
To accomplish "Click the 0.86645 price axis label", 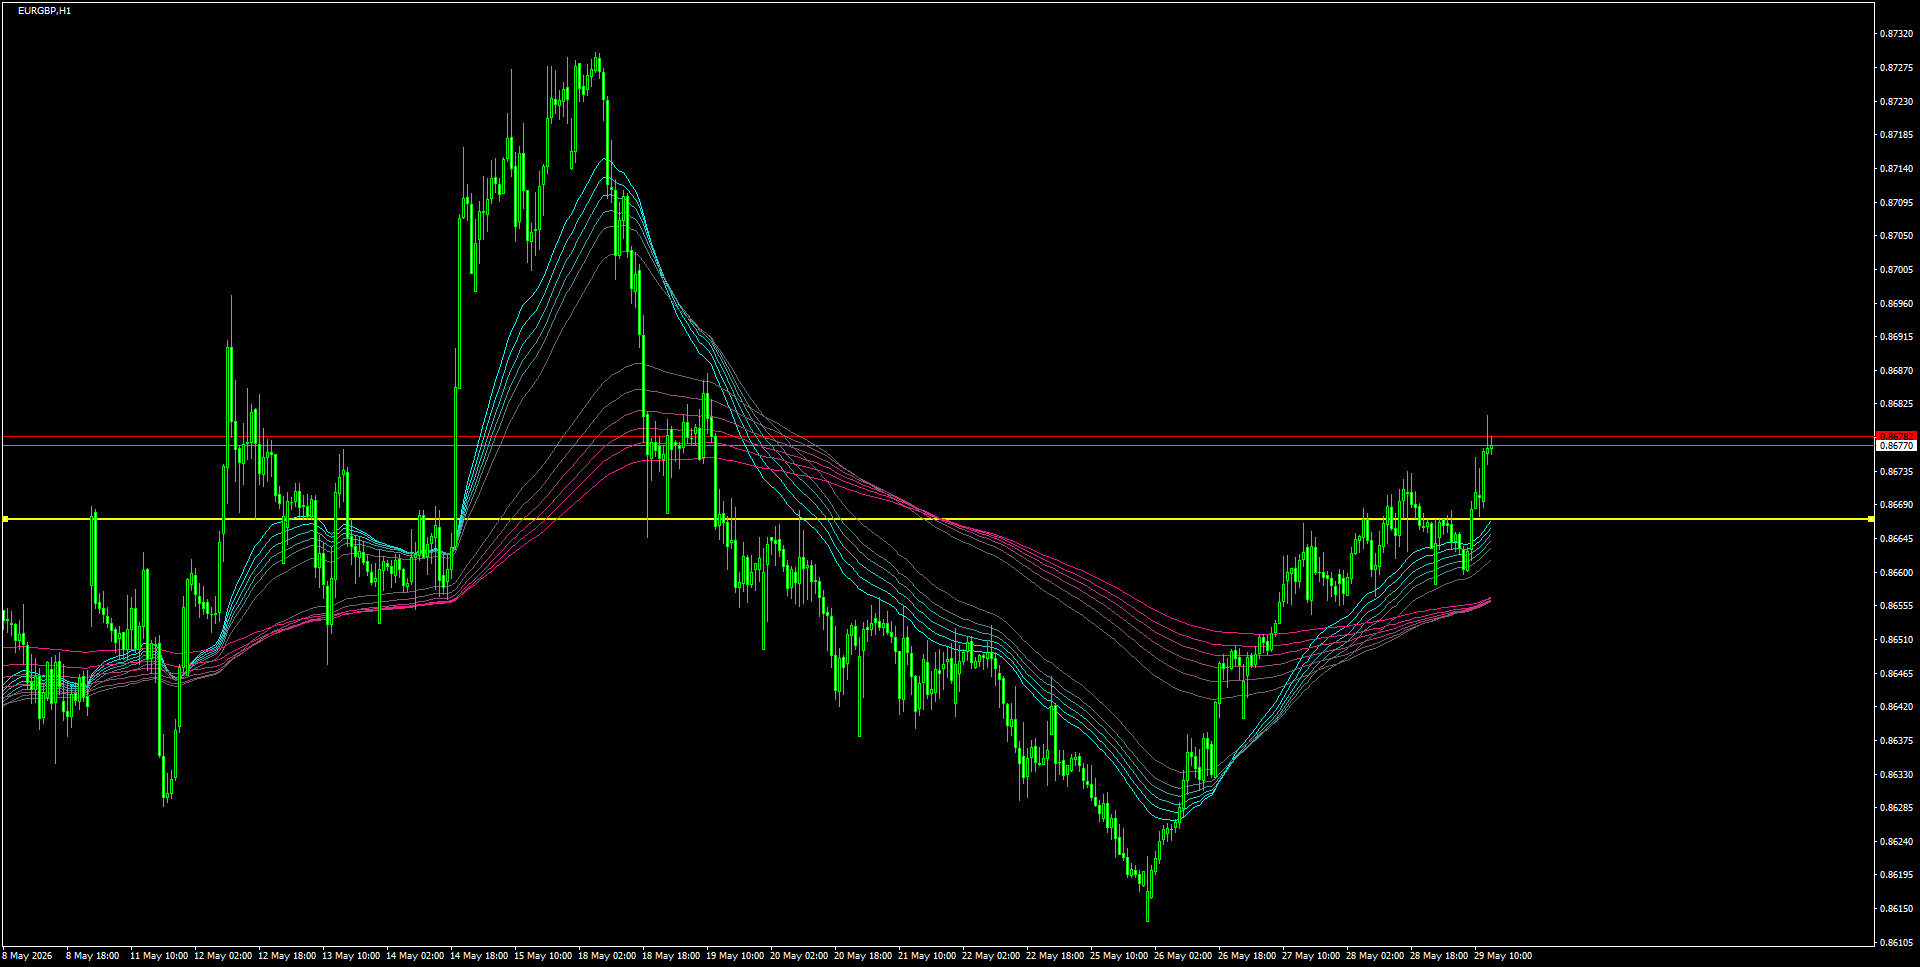I will tap(1897, 539).
